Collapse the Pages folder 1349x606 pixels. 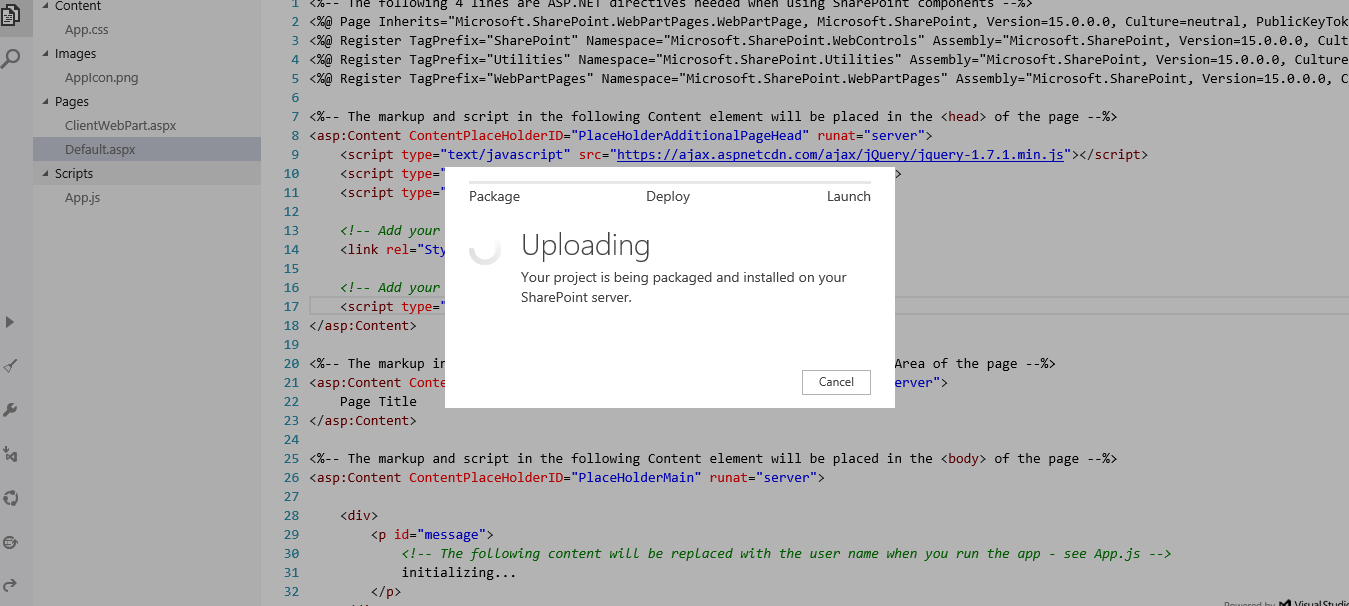click(45, 102)
